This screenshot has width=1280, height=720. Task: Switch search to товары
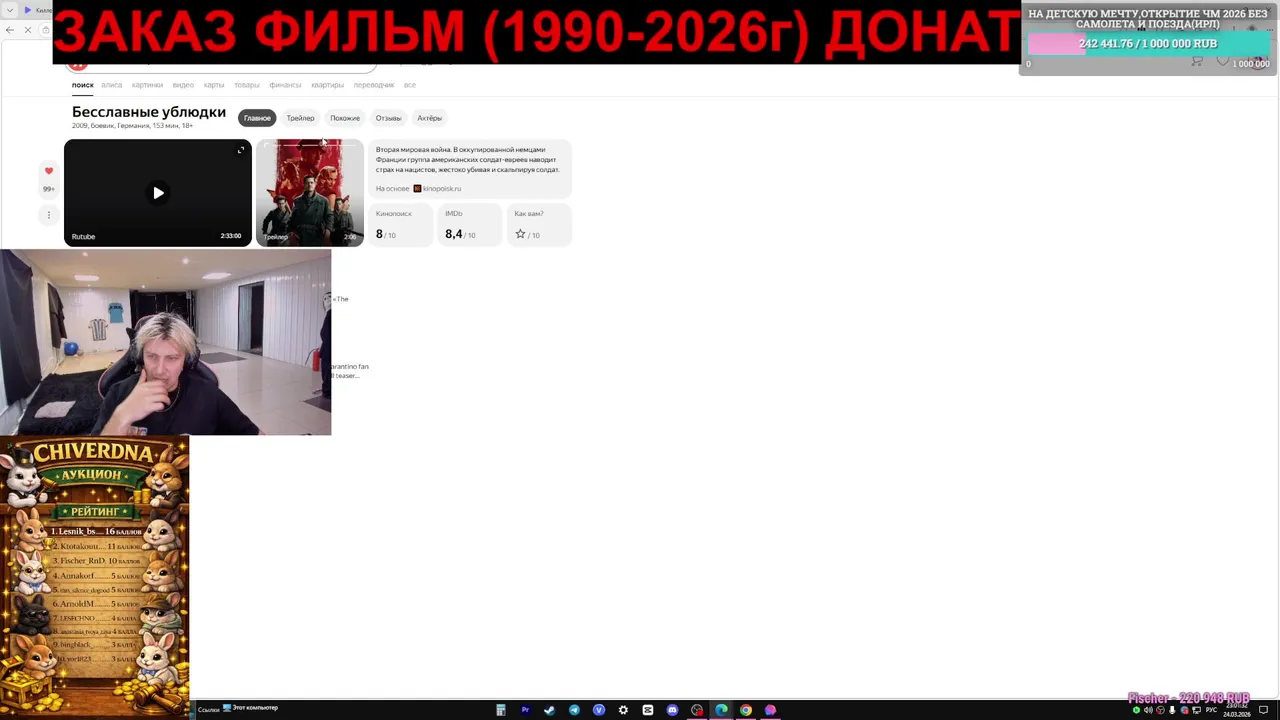point(247,85)
